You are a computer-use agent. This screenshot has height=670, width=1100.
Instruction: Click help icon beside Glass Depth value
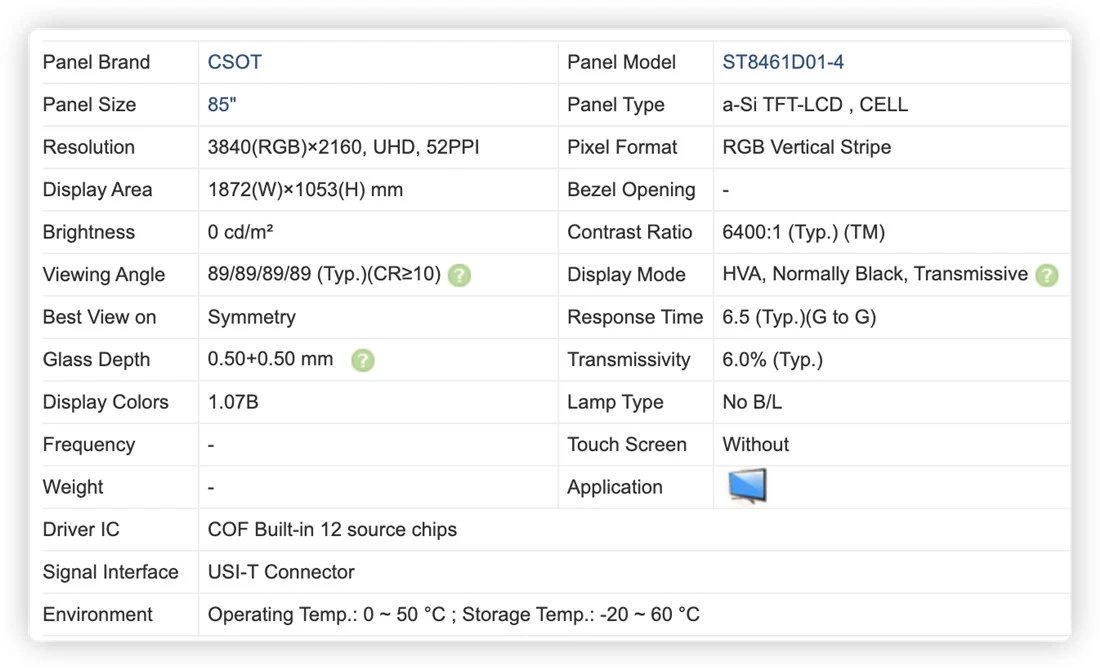363,360
